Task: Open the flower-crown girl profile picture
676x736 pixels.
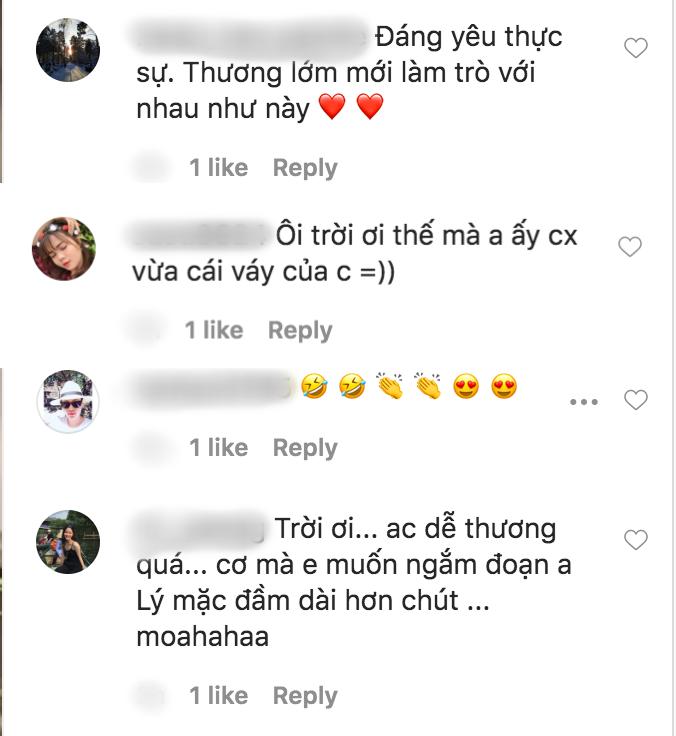Action: click(64, 249)
